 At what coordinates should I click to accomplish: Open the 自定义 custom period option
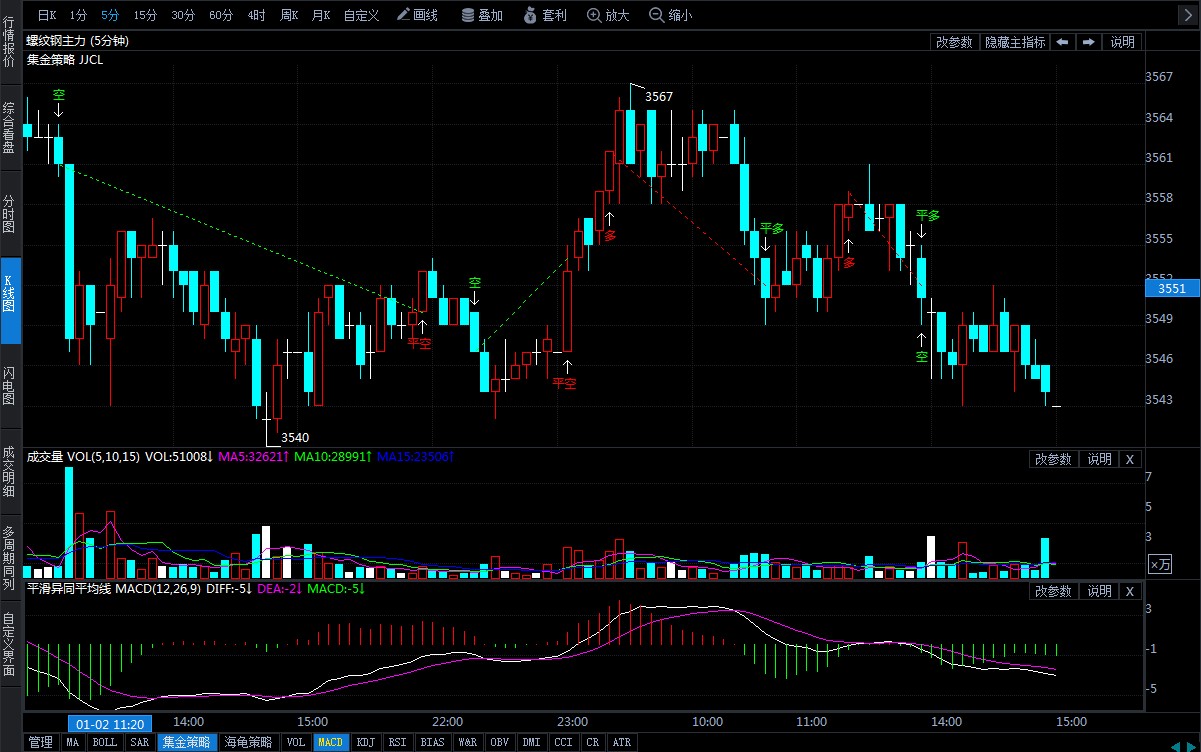point(361,15)
